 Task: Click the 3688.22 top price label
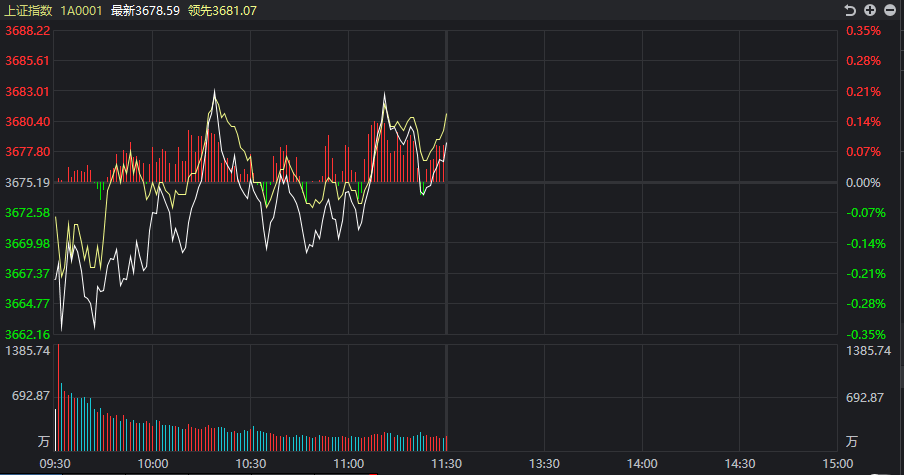(x=28, y=31)
